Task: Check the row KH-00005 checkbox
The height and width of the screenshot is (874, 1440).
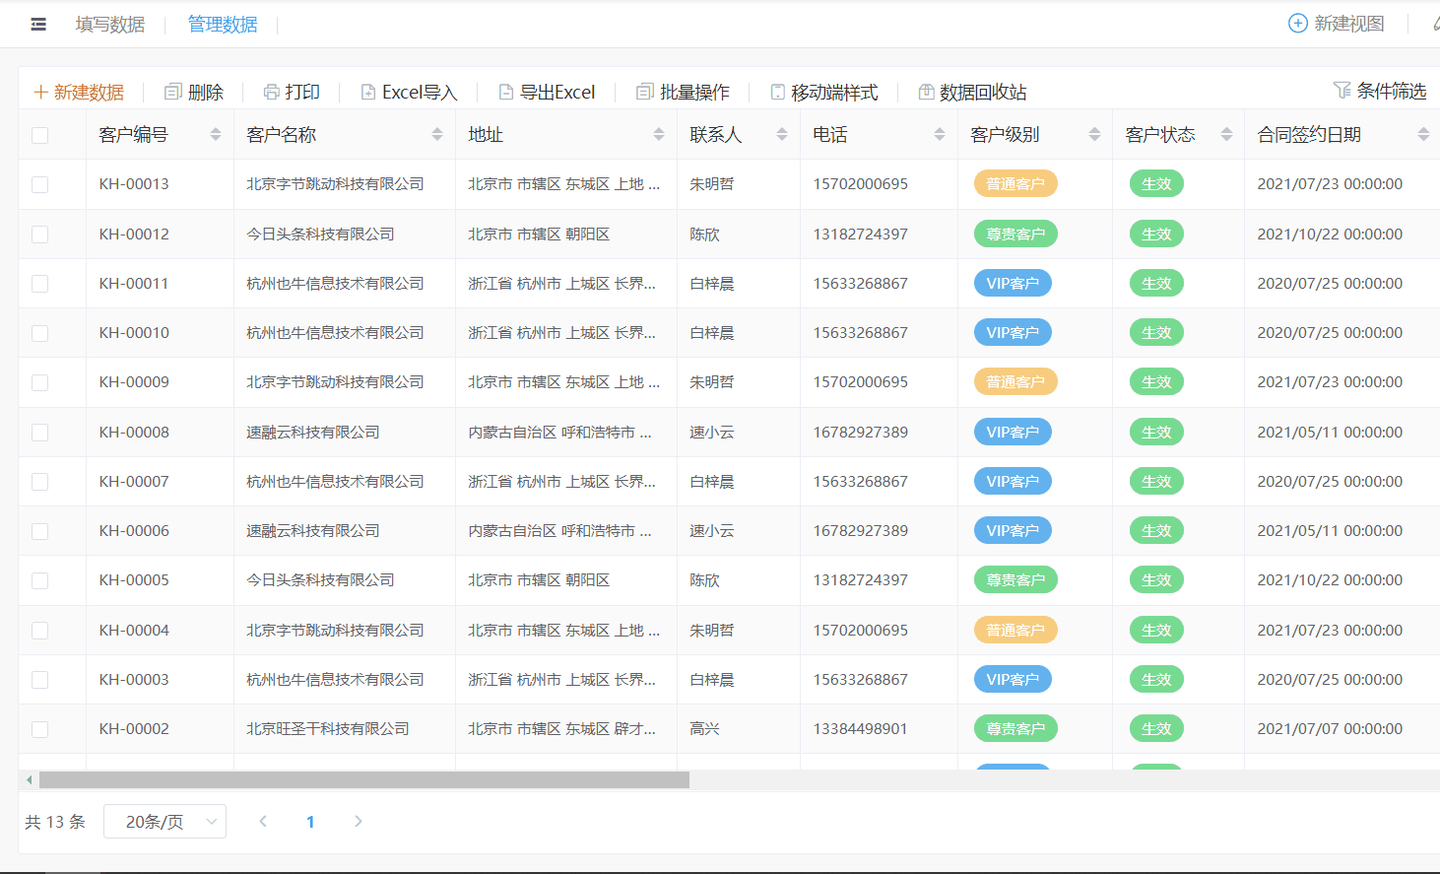Action: point(40,580)
